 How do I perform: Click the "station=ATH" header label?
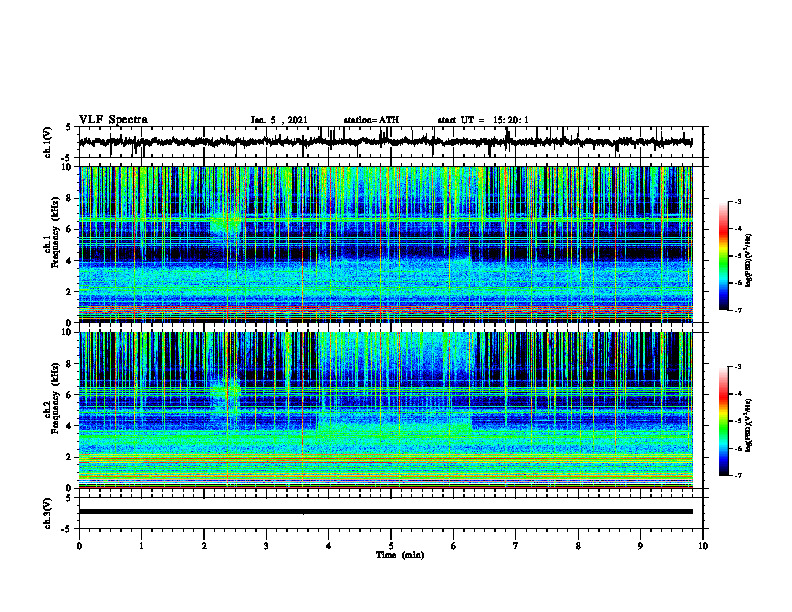click(x=371, y=120)
